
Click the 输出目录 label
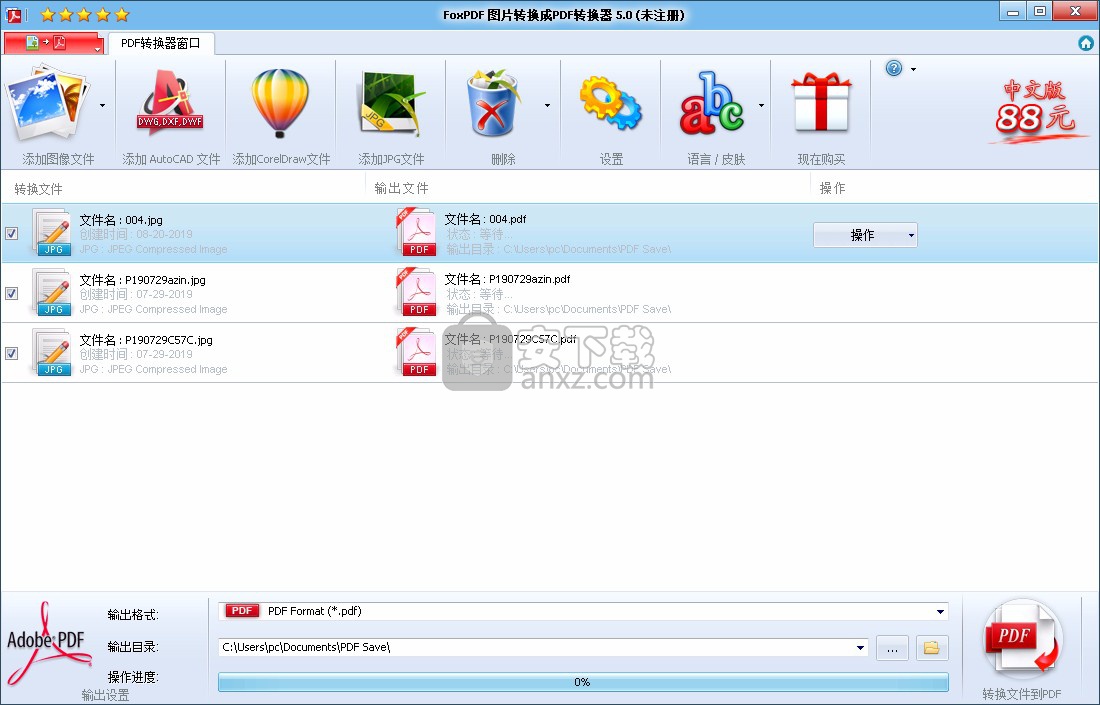(133, 647)
